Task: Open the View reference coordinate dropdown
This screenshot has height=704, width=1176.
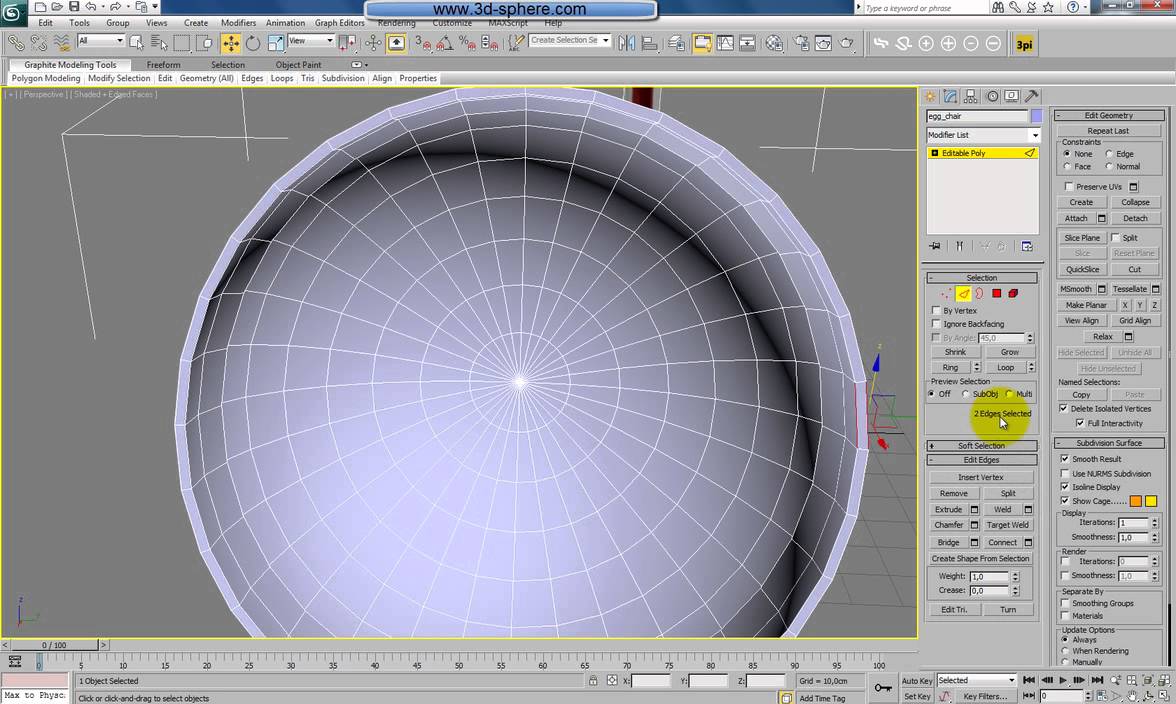Action: [310, 40]
